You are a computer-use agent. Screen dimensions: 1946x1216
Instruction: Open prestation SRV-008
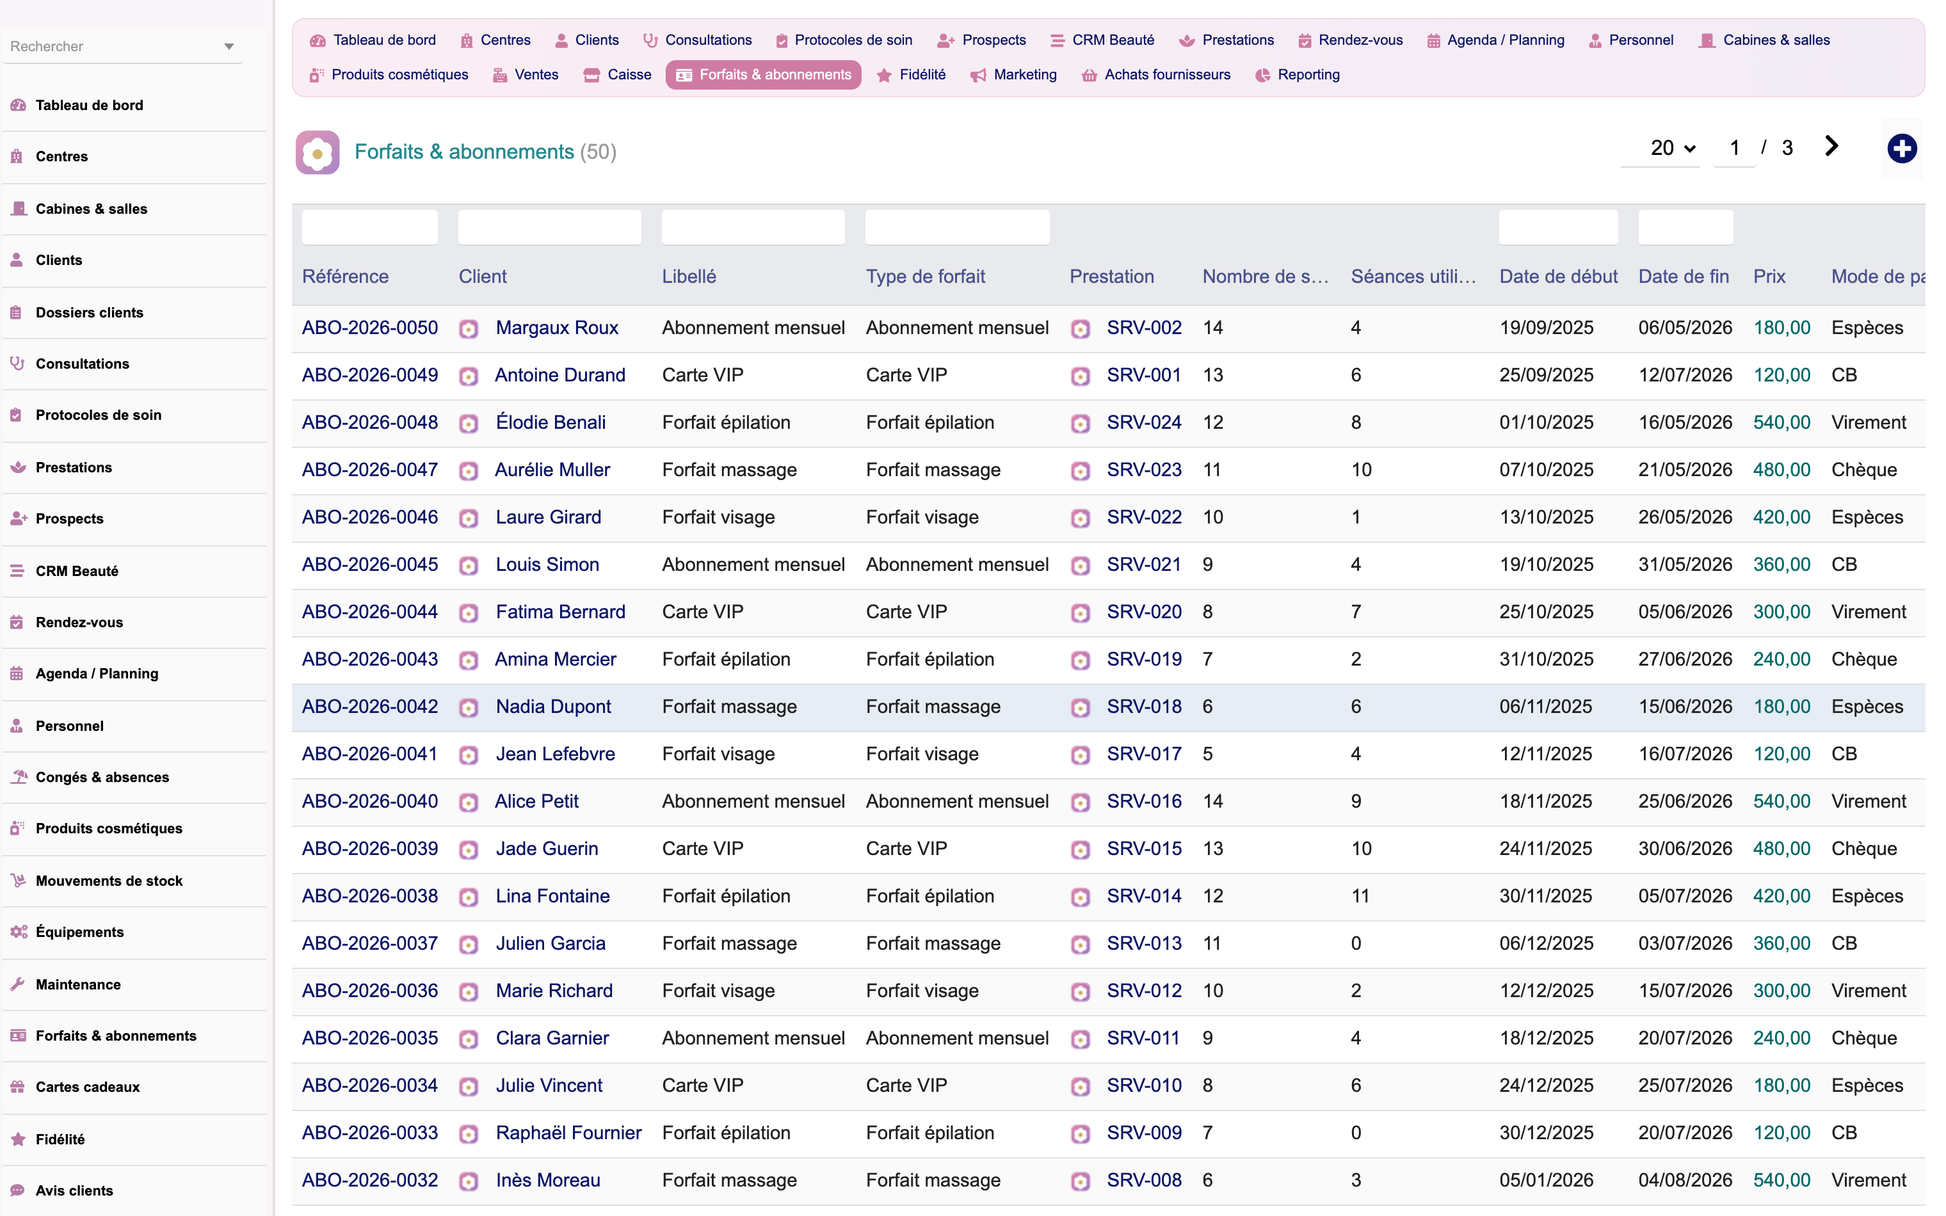pyautogui.click(x=1144, y=1180)
